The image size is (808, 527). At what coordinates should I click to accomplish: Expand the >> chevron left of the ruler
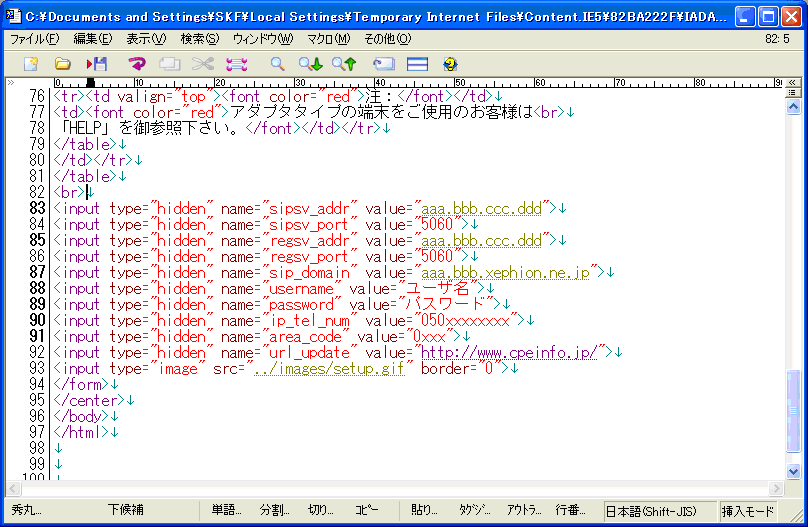coord(11,82)
